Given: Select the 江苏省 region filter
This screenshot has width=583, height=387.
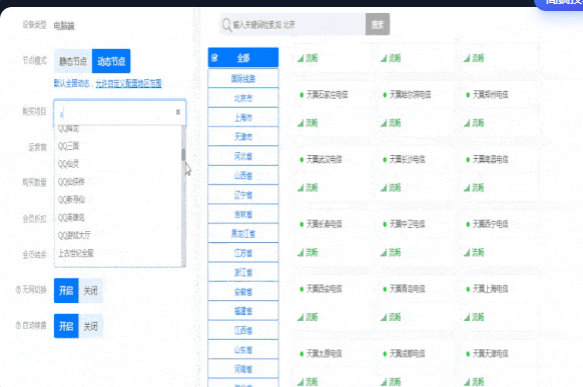Looking at the screenshot, I should pos(243,253).
